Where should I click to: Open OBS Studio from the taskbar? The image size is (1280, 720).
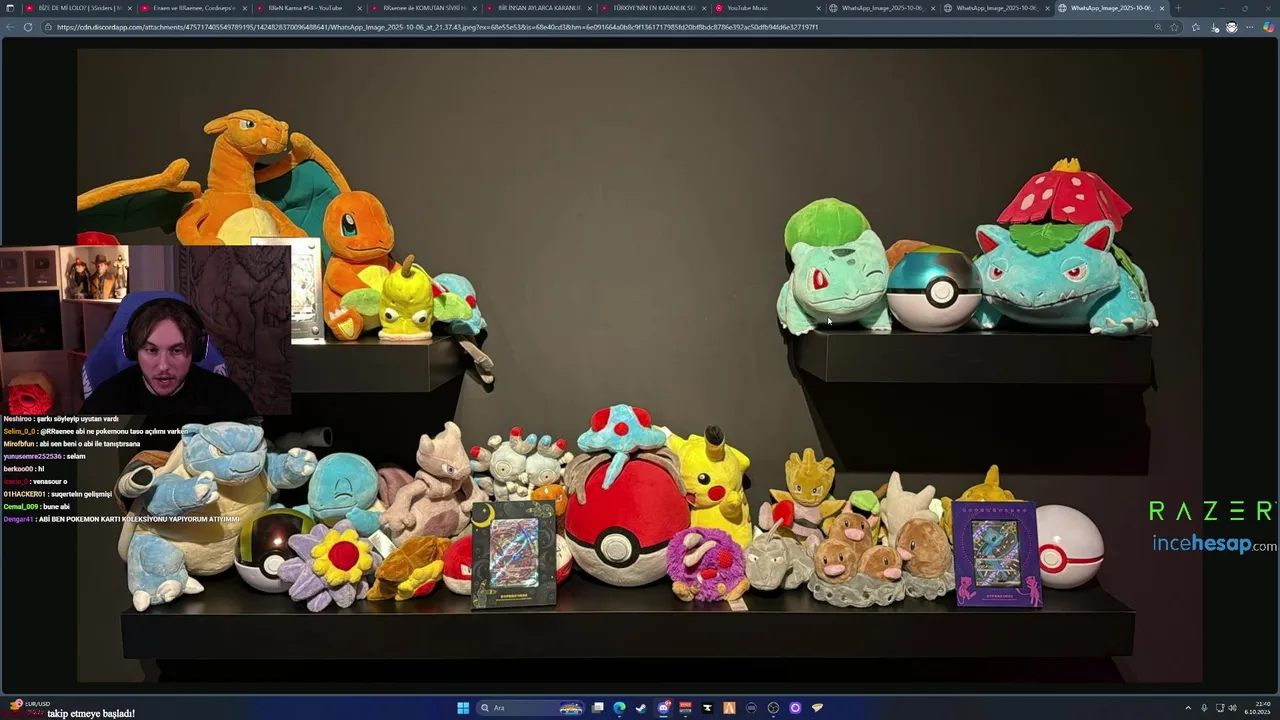[773, 708]
